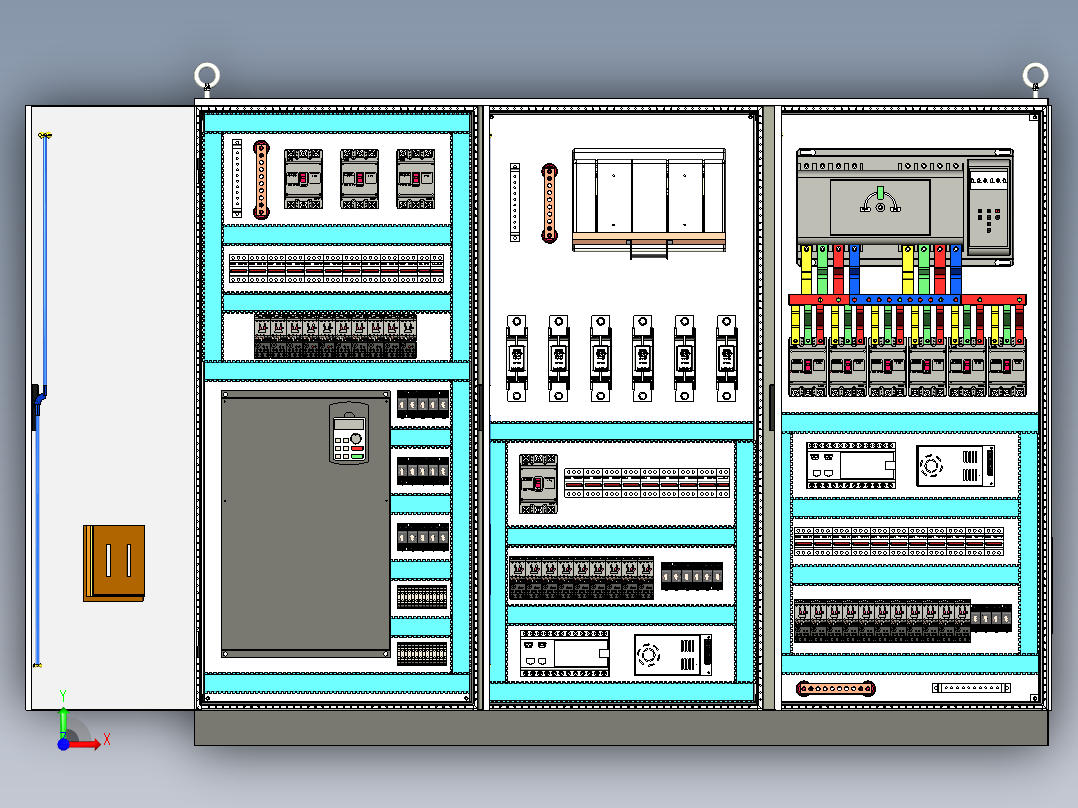
Task: Select the terminal block strip in the middle cabinet
Action: tap(647, 483)
